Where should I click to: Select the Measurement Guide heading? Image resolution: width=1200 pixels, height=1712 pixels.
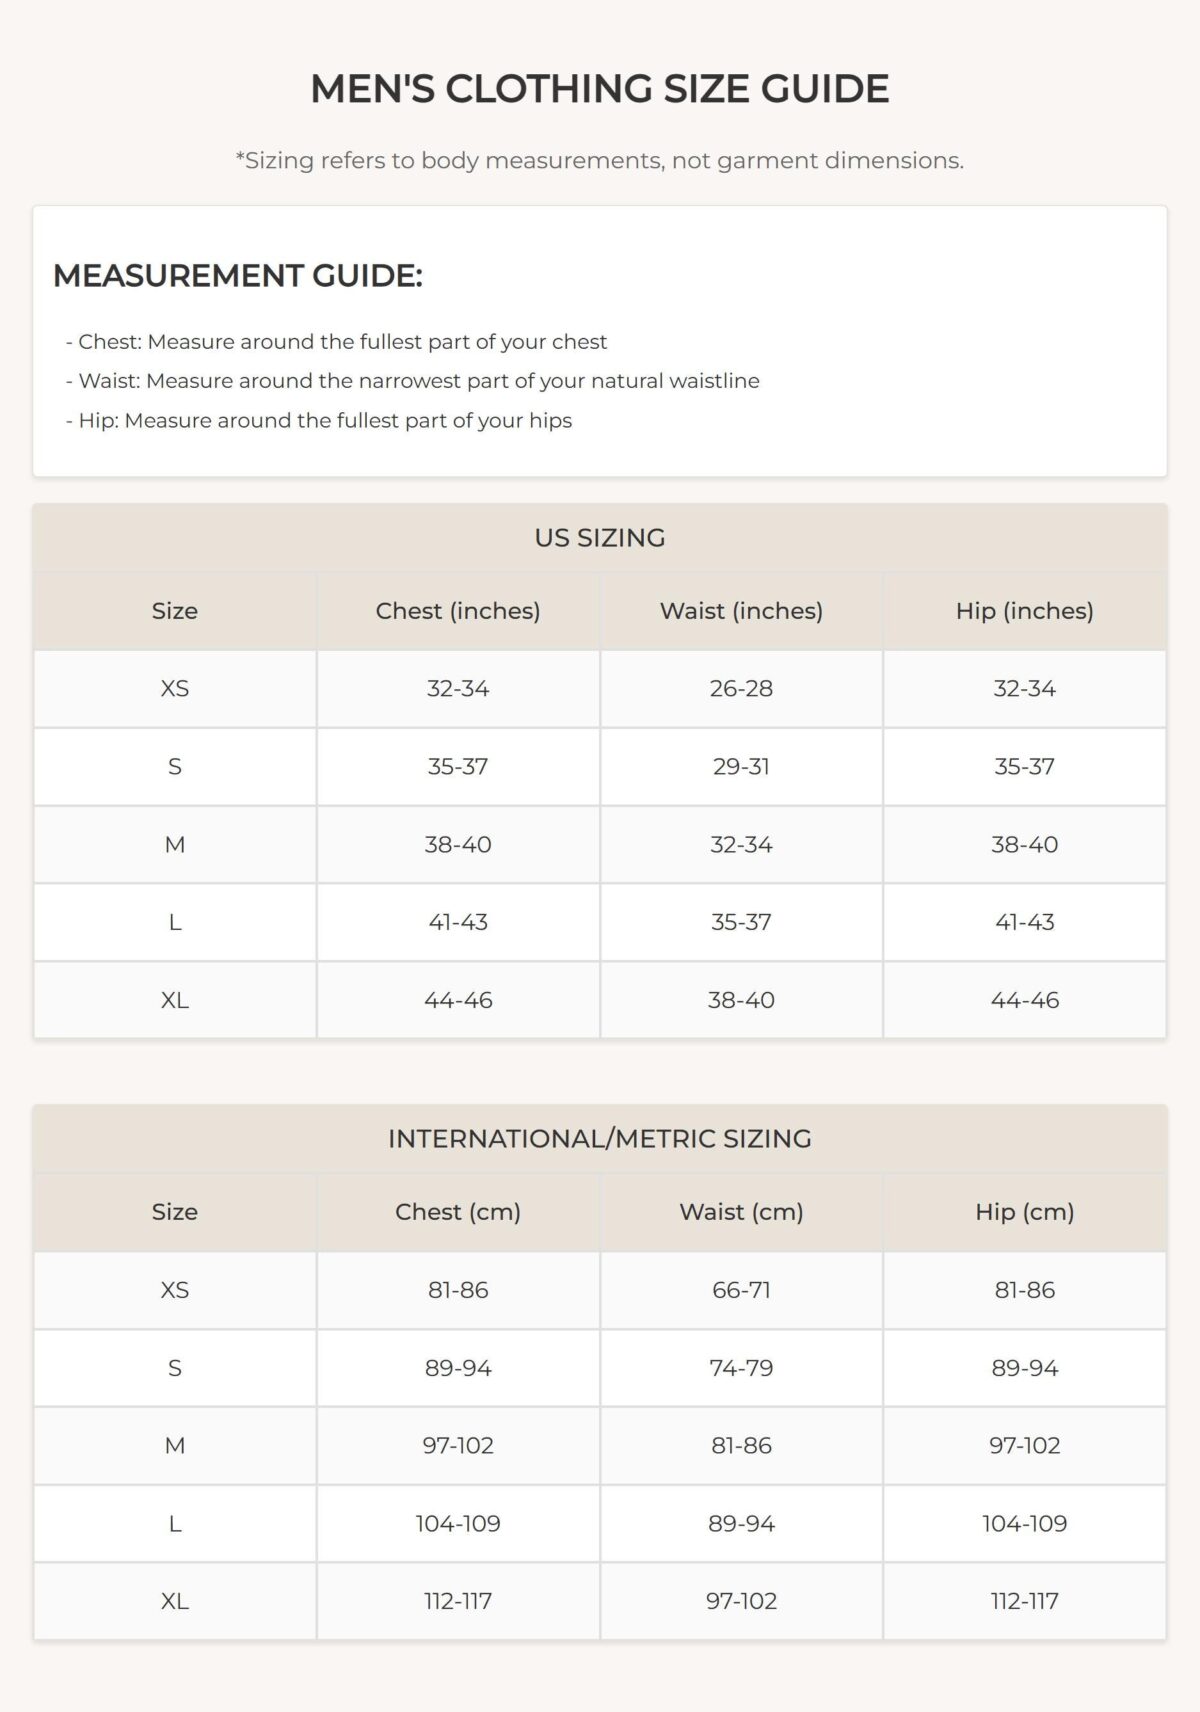tap(238, 275)
